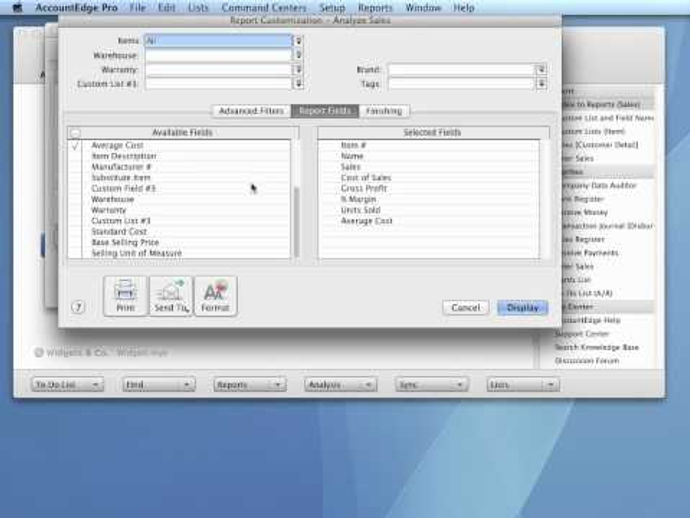Select Units Sold in Selected Fields
This screenshot has width=690, height=518.
pos(360,210)
